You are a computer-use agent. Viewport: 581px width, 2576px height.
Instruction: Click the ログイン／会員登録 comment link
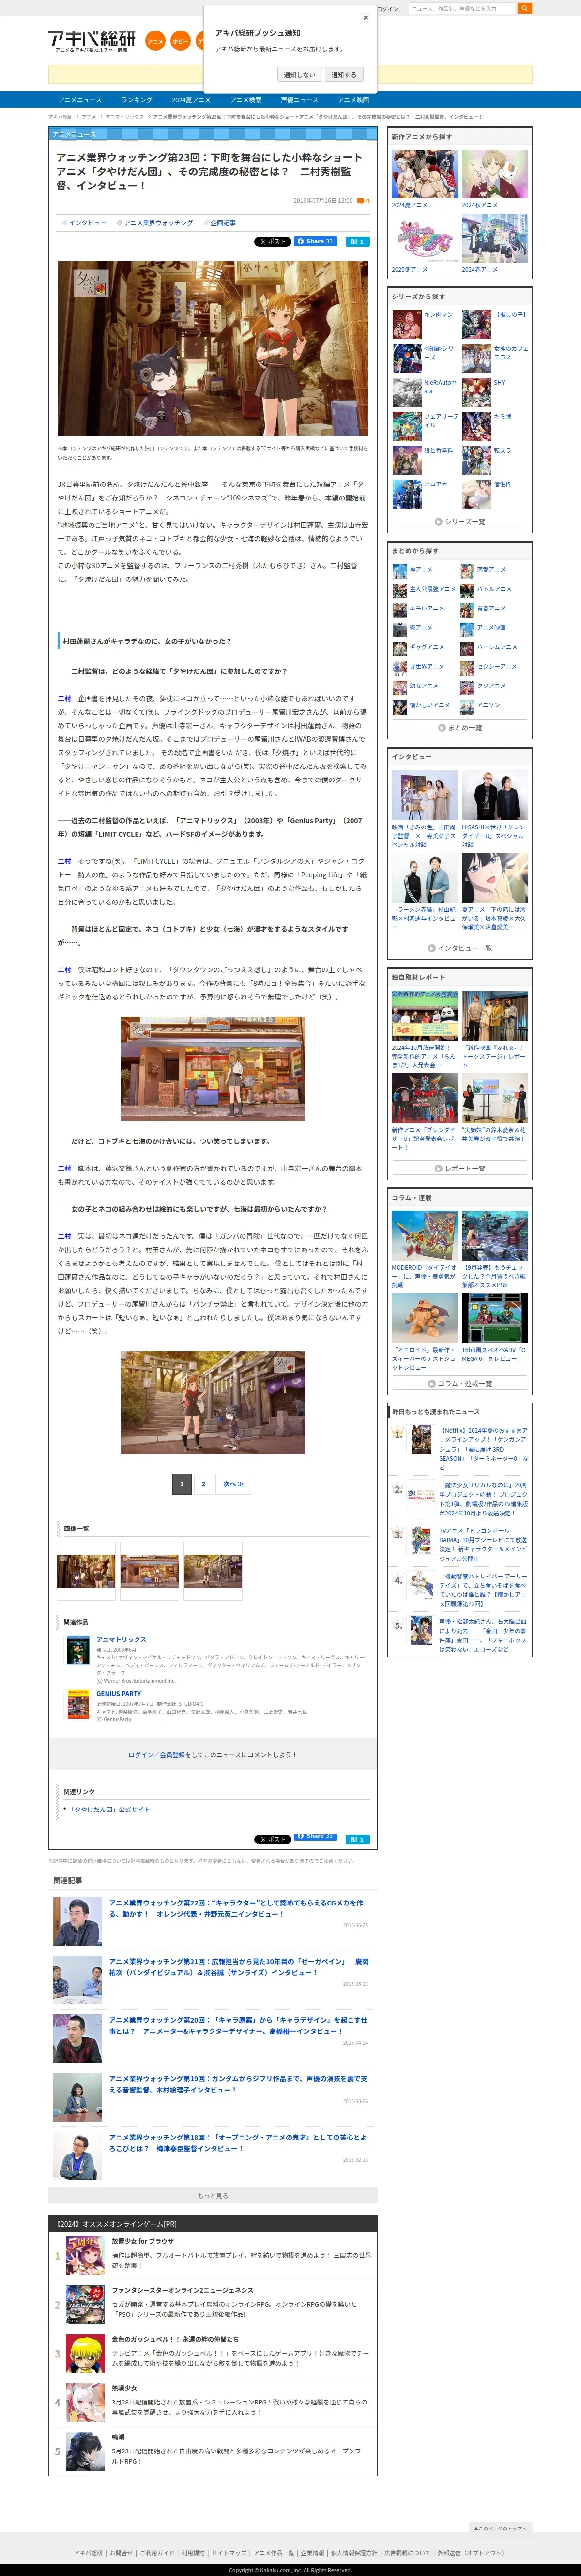click(156, 1755)
